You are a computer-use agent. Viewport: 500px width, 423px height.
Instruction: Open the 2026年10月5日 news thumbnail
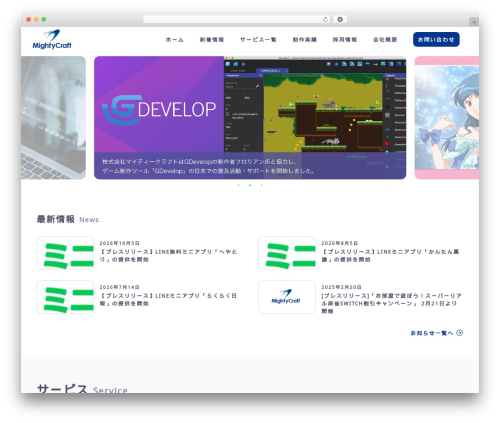coord(65,253)
